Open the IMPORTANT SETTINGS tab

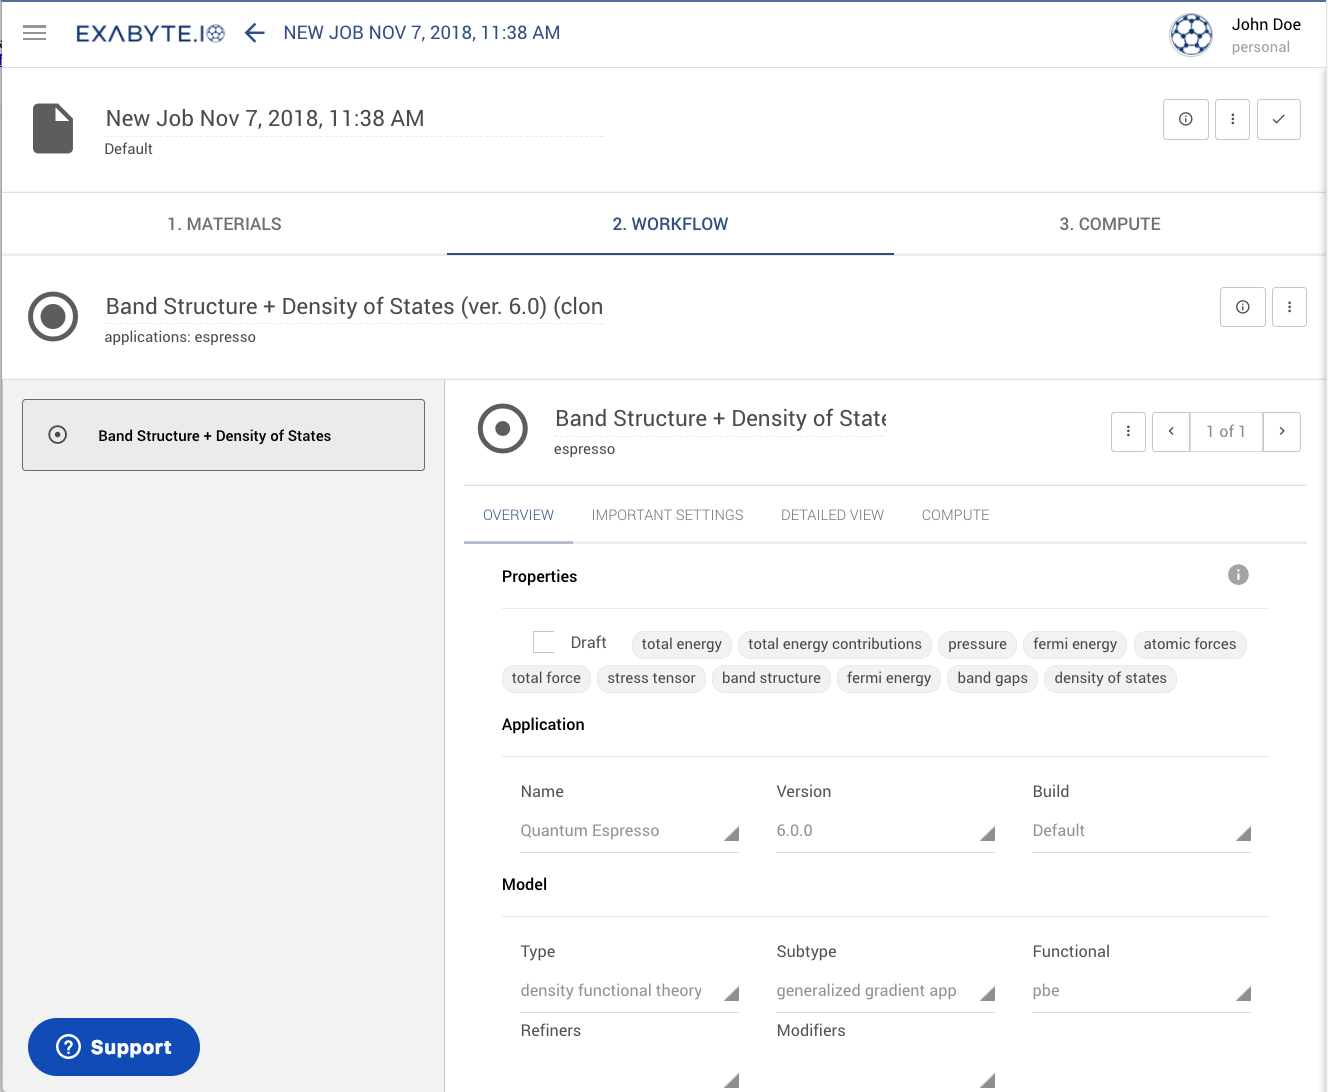pyautogui.click(x=667, y=514)
